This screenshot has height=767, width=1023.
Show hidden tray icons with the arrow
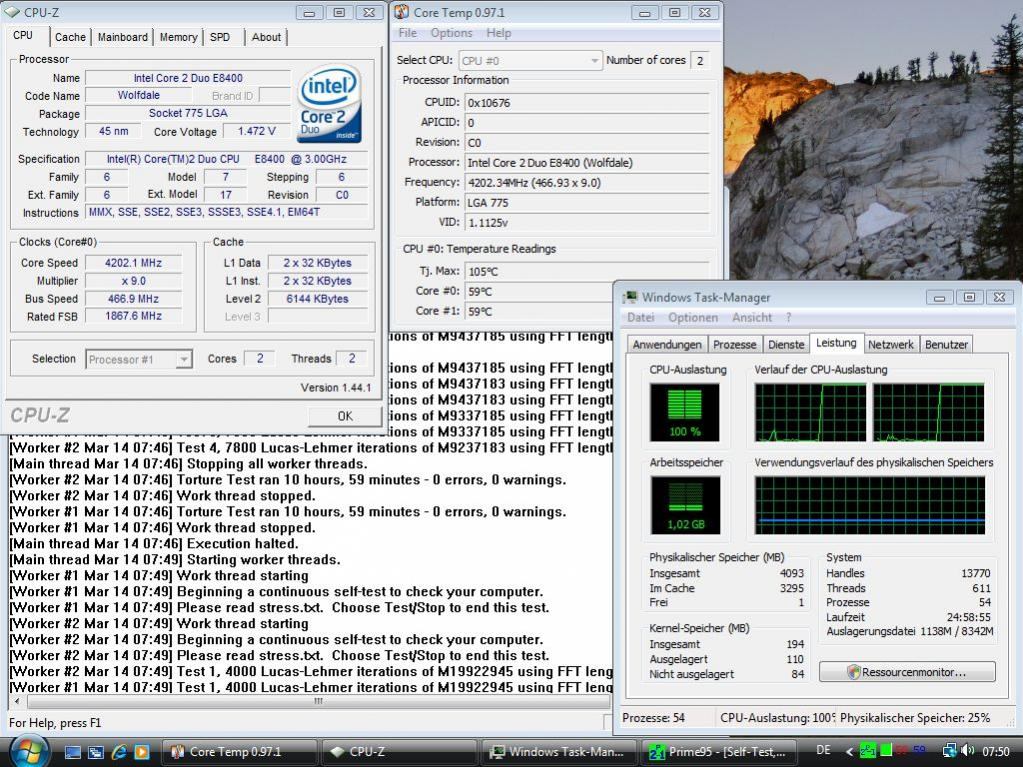pos(849,751)
